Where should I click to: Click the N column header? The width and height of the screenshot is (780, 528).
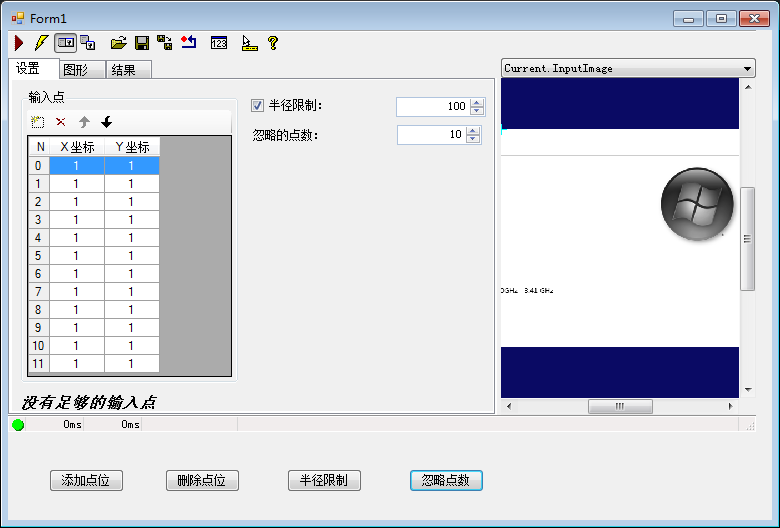point(39,147)
